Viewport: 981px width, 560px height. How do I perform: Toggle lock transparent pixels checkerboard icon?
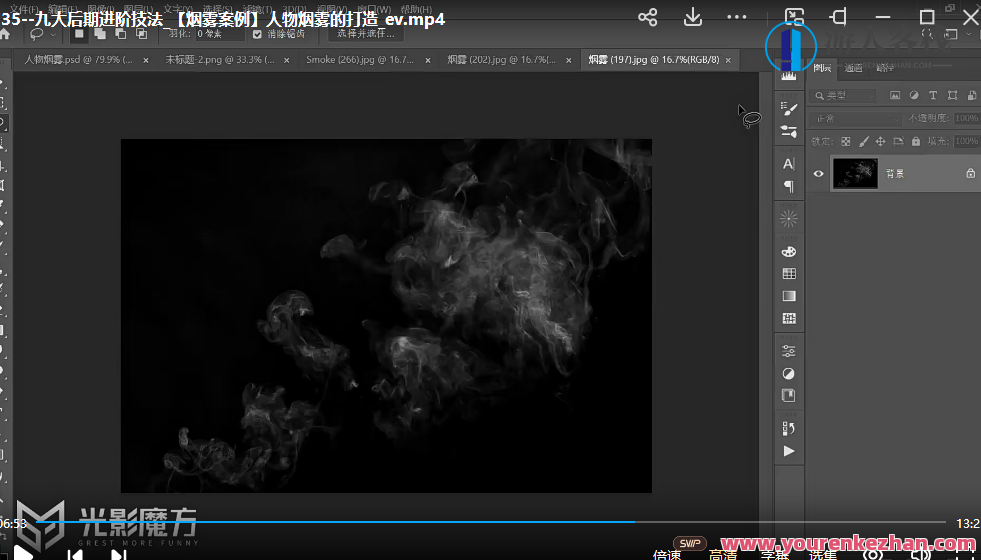846,141
